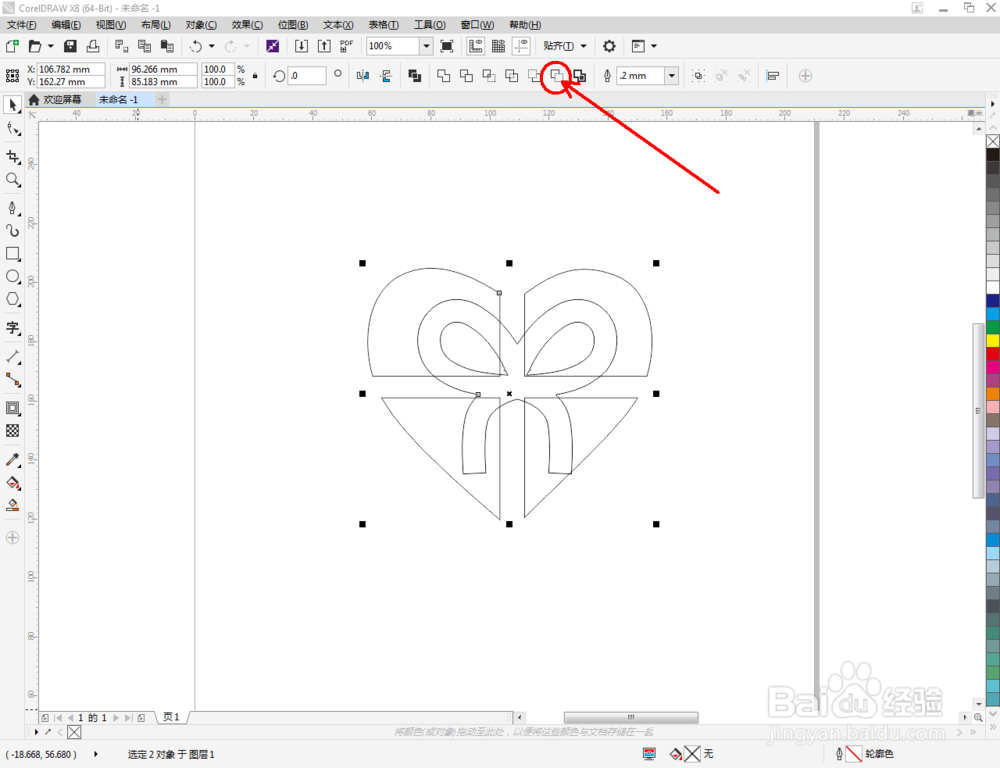The height and width of the screenshot is (768, 1000).
Task: Click the Paste icon in standard toolbar
Action: pos(167,46)
